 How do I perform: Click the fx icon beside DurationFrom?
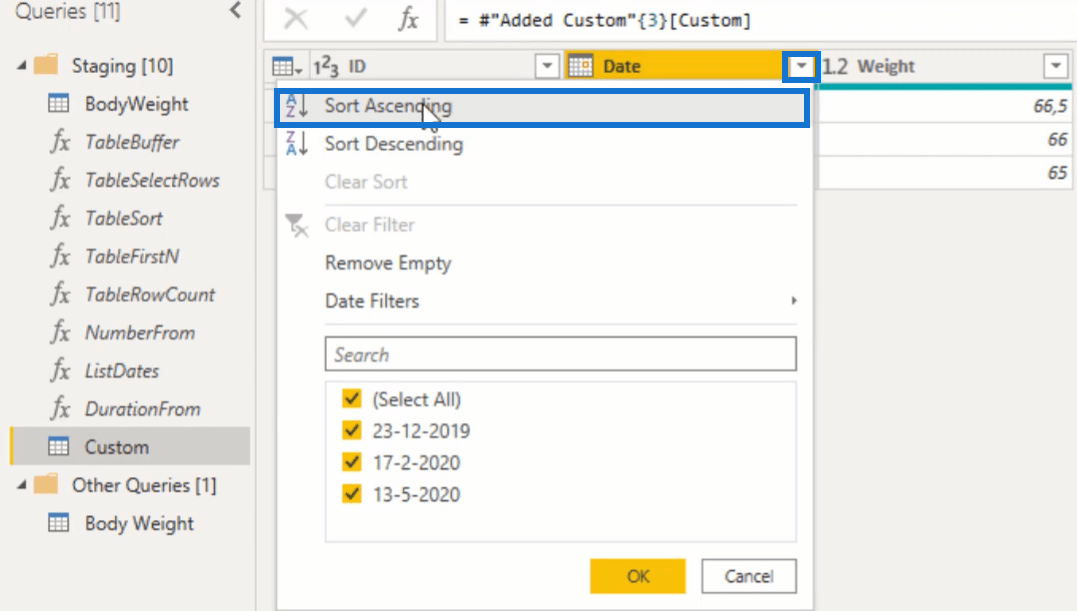(x=60, y=408)
